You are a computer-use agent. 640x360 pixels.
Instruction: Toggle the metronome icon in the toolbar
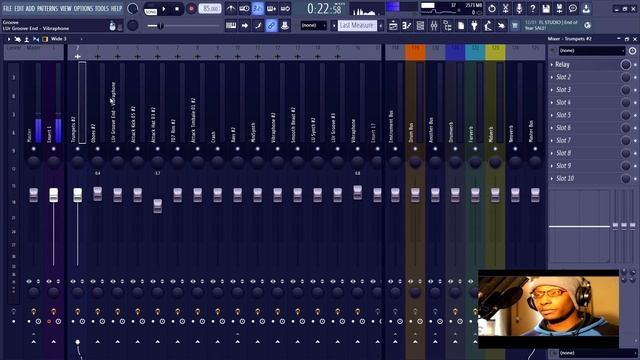[x=231, y=8]
